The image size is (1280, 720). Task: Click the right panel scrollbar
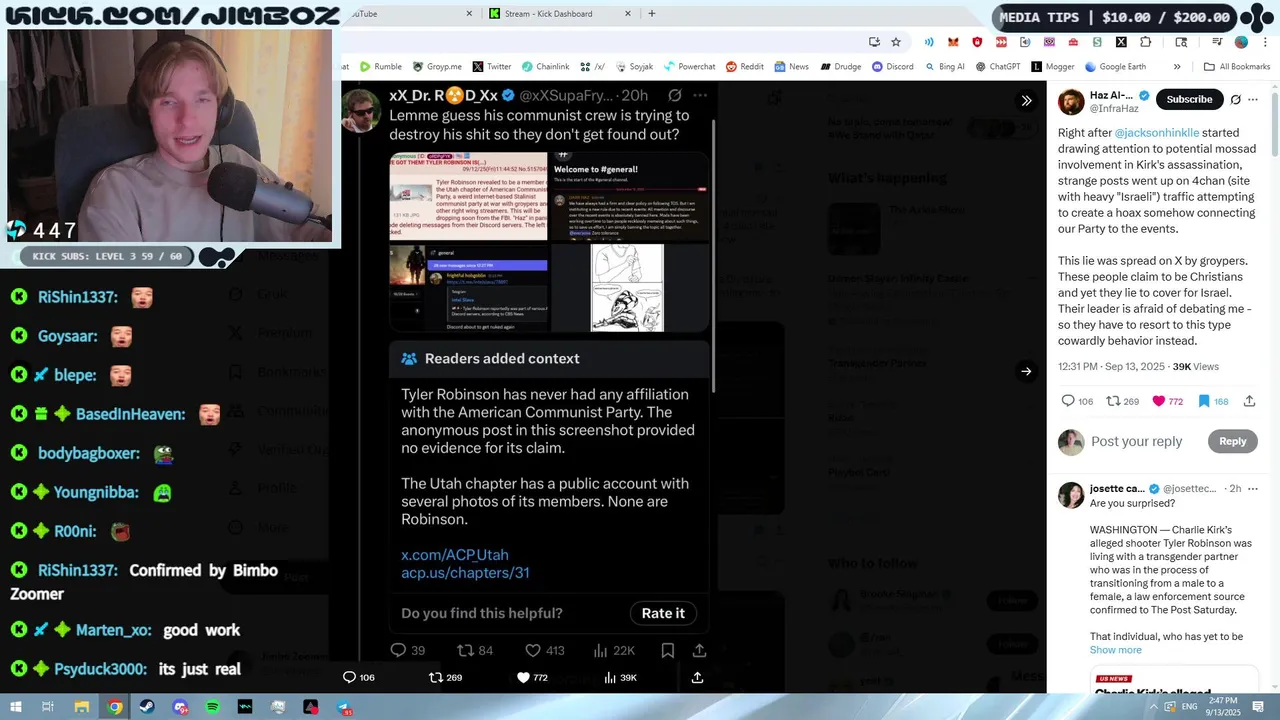[1274, 125]
